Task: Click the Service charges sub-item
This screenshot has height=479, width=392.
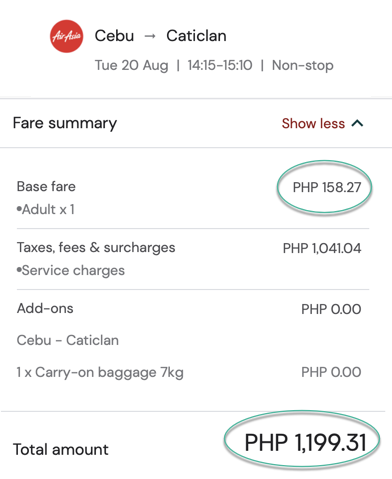Action: tap(71, 270)
